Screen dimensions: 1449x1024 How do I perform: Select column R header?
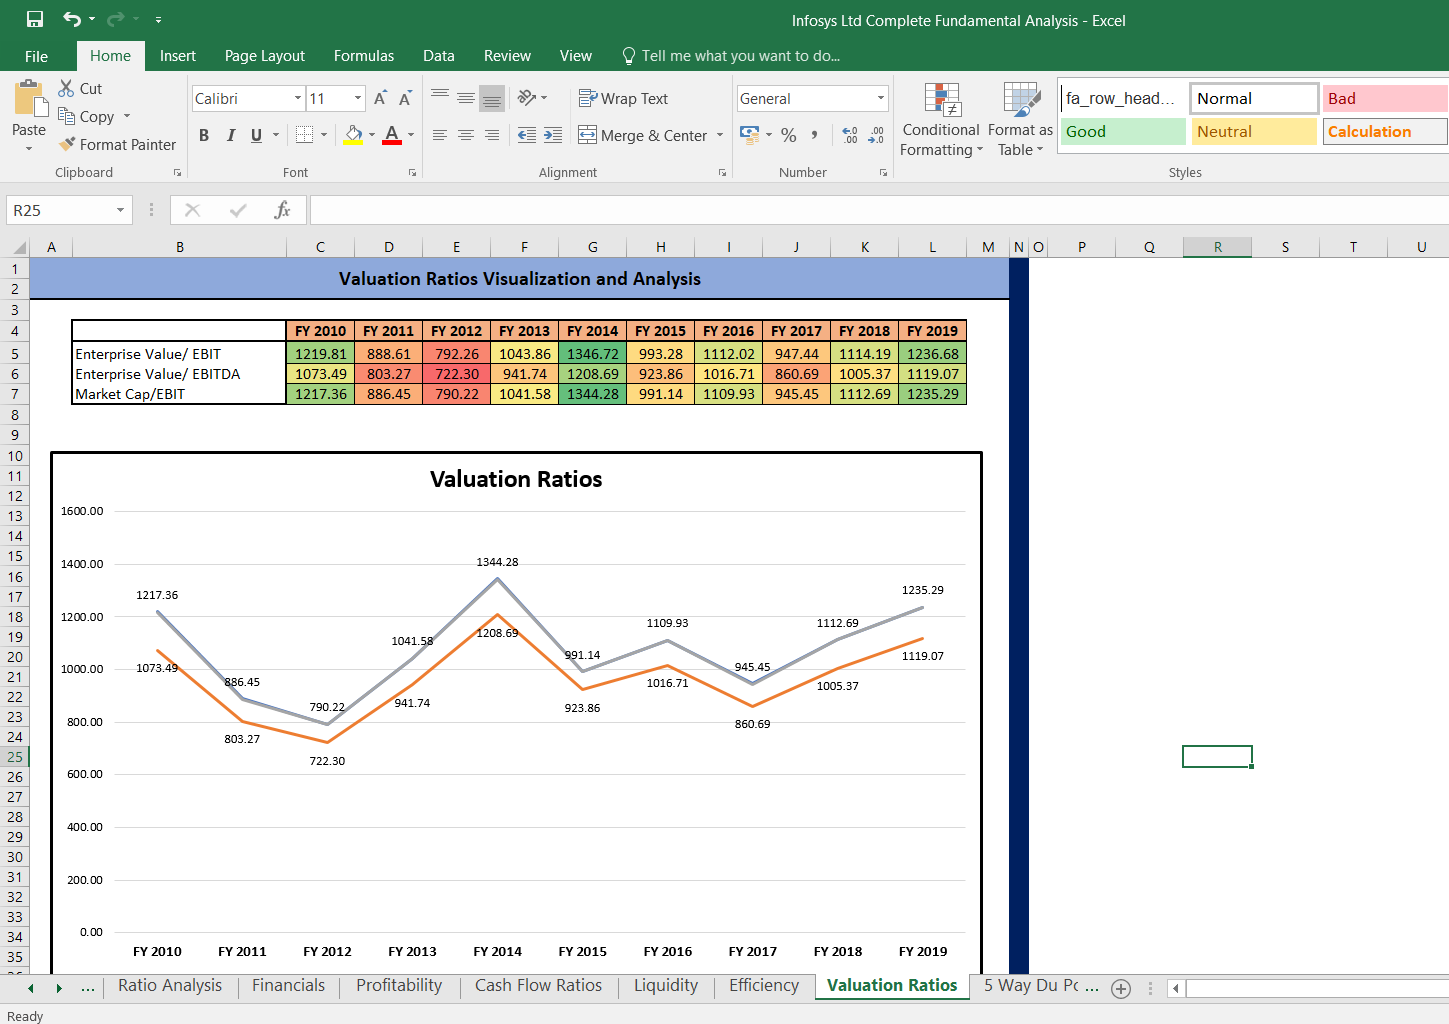1217,247
